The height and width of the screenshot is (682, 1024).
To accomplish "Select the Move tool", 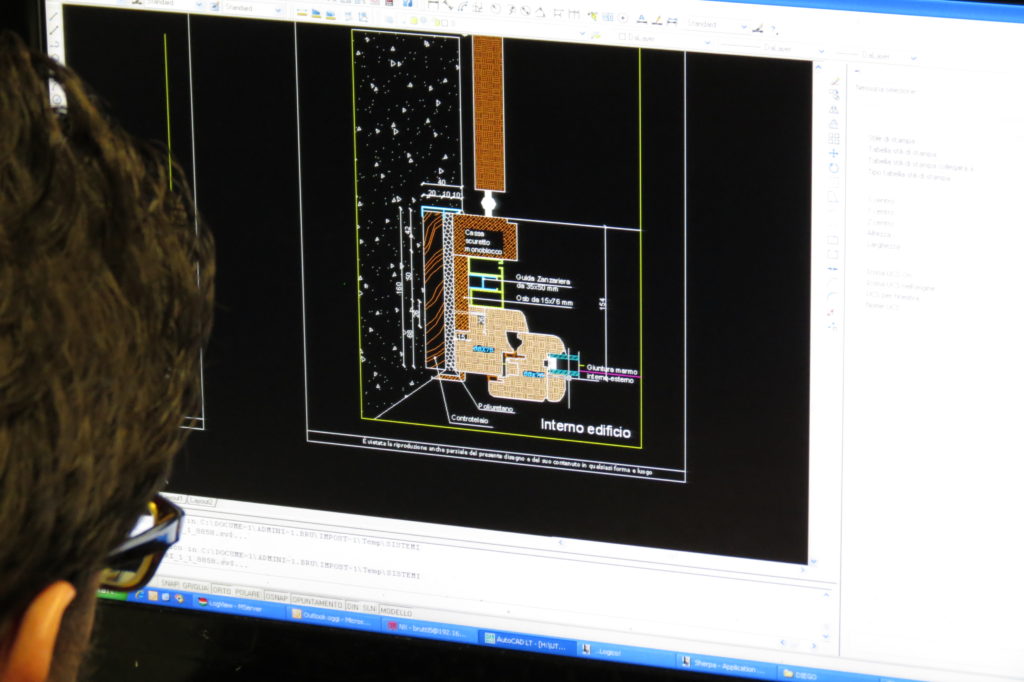I will pyautogui.click(x=834, y=154).
